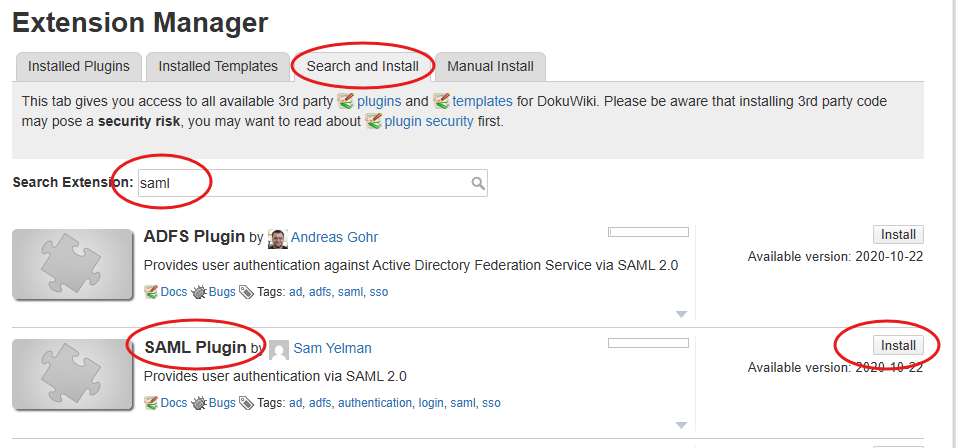Expand ADFS Plugin details arrow

pos(682,314)
